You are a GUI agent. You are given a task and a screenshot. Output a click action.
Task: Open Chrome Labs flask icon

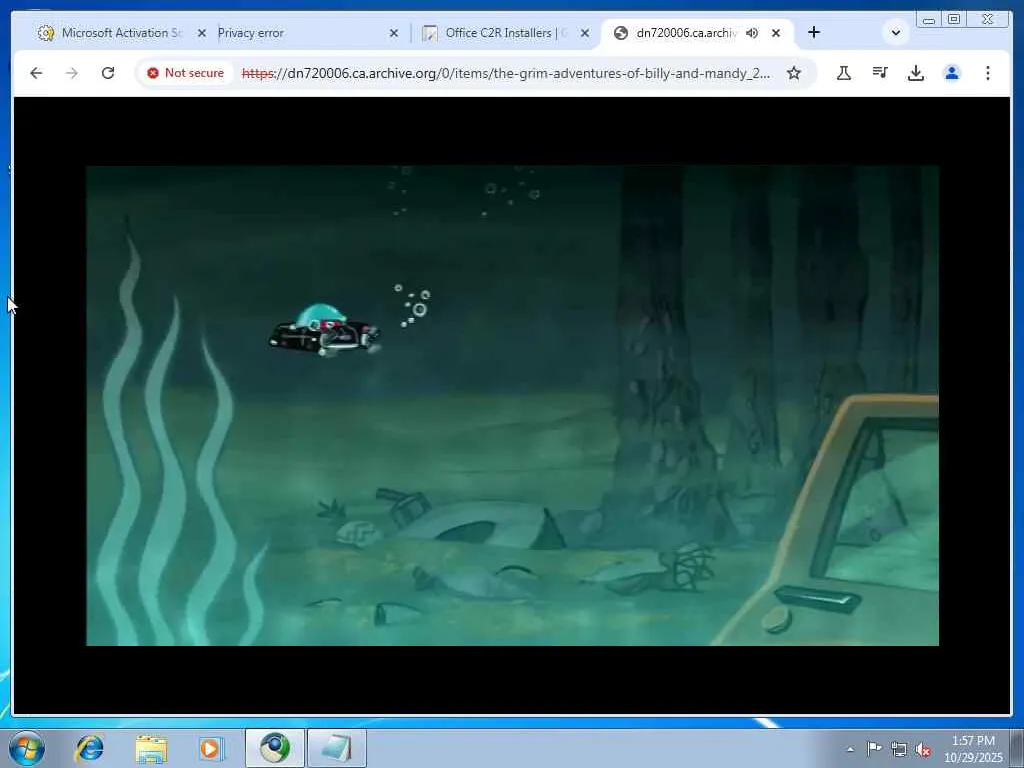(x=844, y=73)
